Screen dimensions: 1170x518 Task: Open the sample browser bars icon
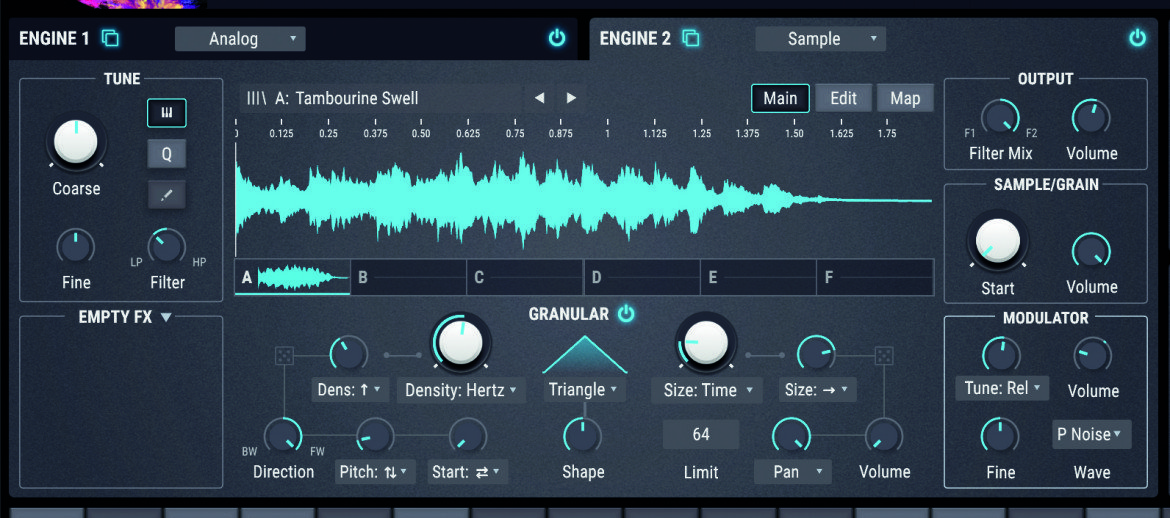pos(257,98)
